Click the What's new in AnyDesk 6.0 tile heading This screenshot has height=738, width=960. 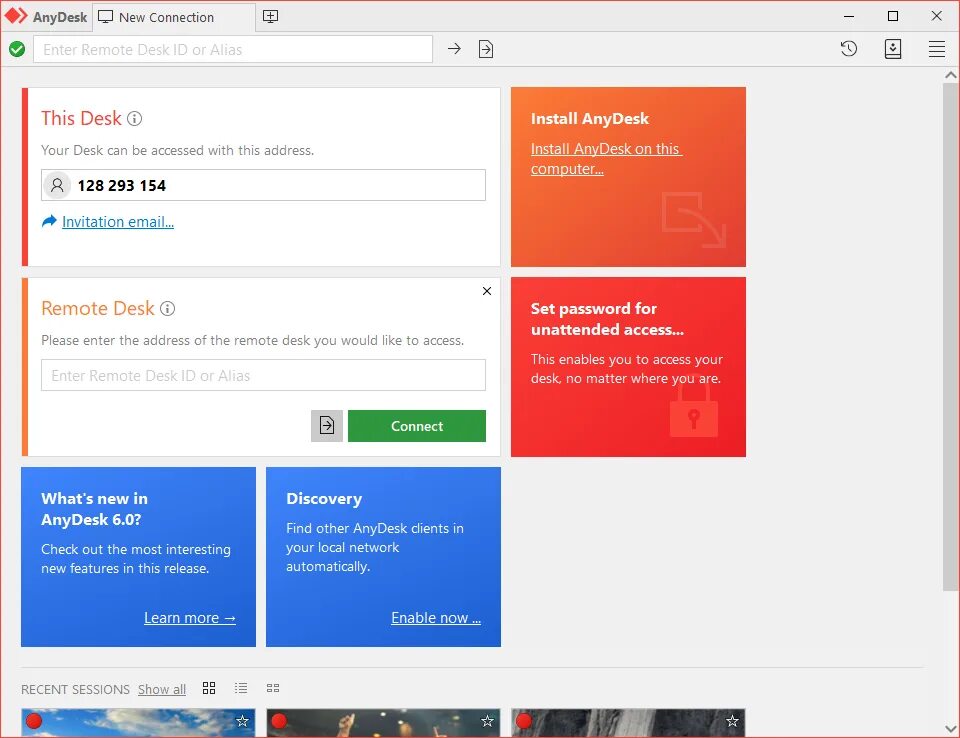coord(94,509)
